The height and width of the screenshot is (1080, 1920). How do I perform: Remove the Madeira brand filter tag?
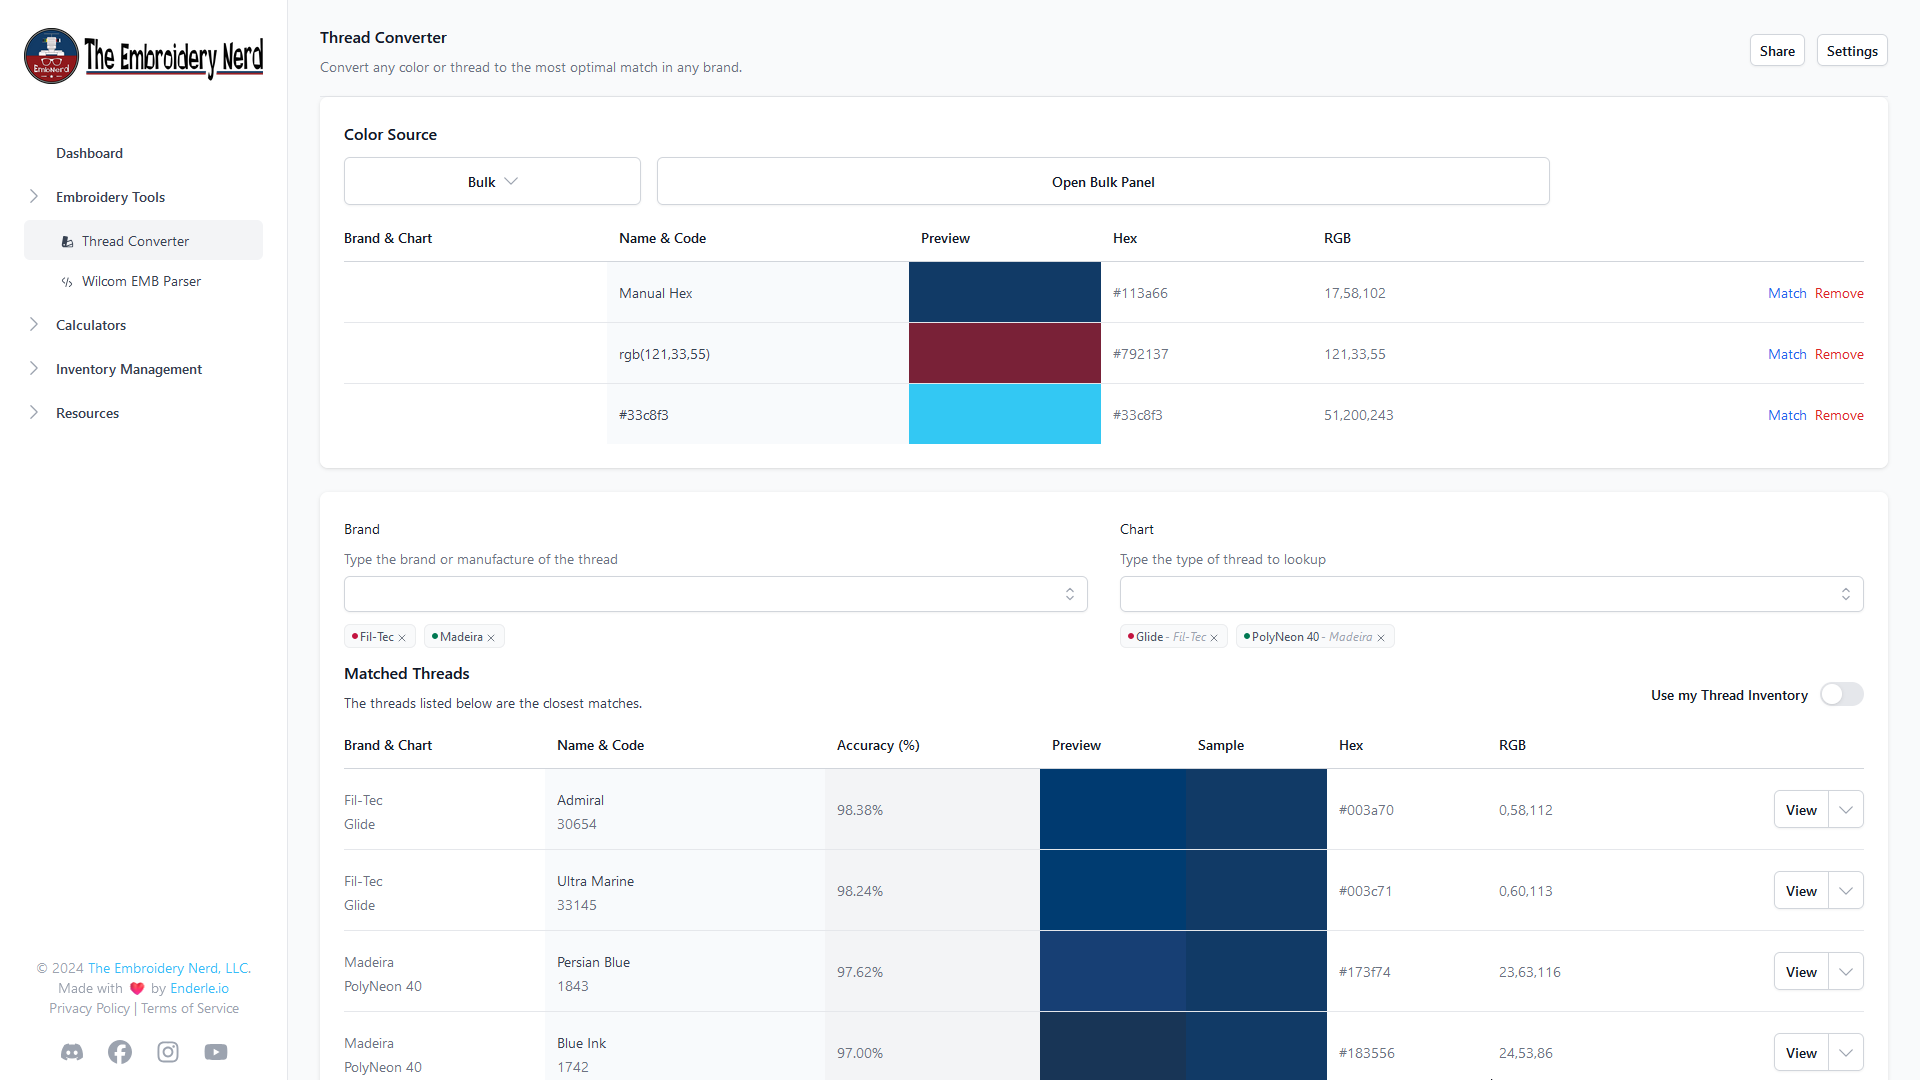(x=492, y=636)
